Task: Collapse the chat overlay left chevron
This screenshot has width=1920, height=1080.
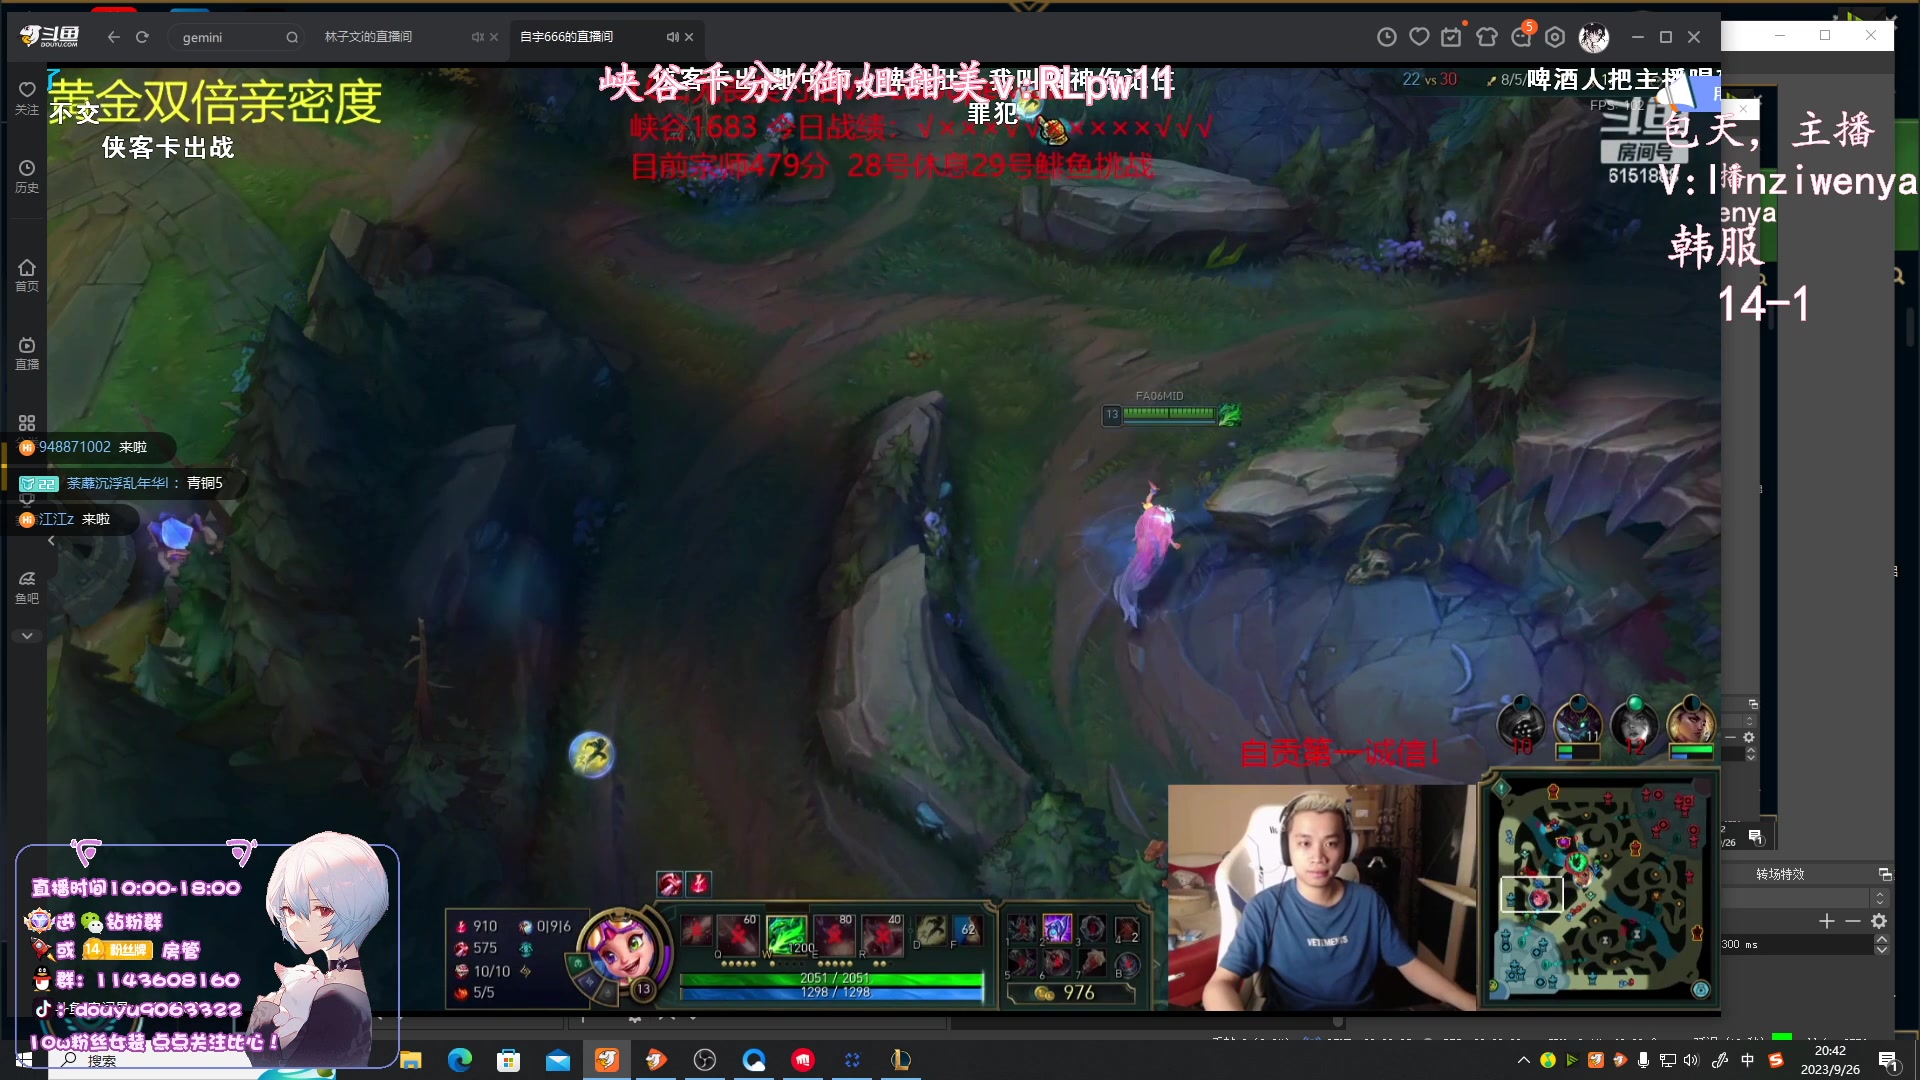Action: click(51, 541)
